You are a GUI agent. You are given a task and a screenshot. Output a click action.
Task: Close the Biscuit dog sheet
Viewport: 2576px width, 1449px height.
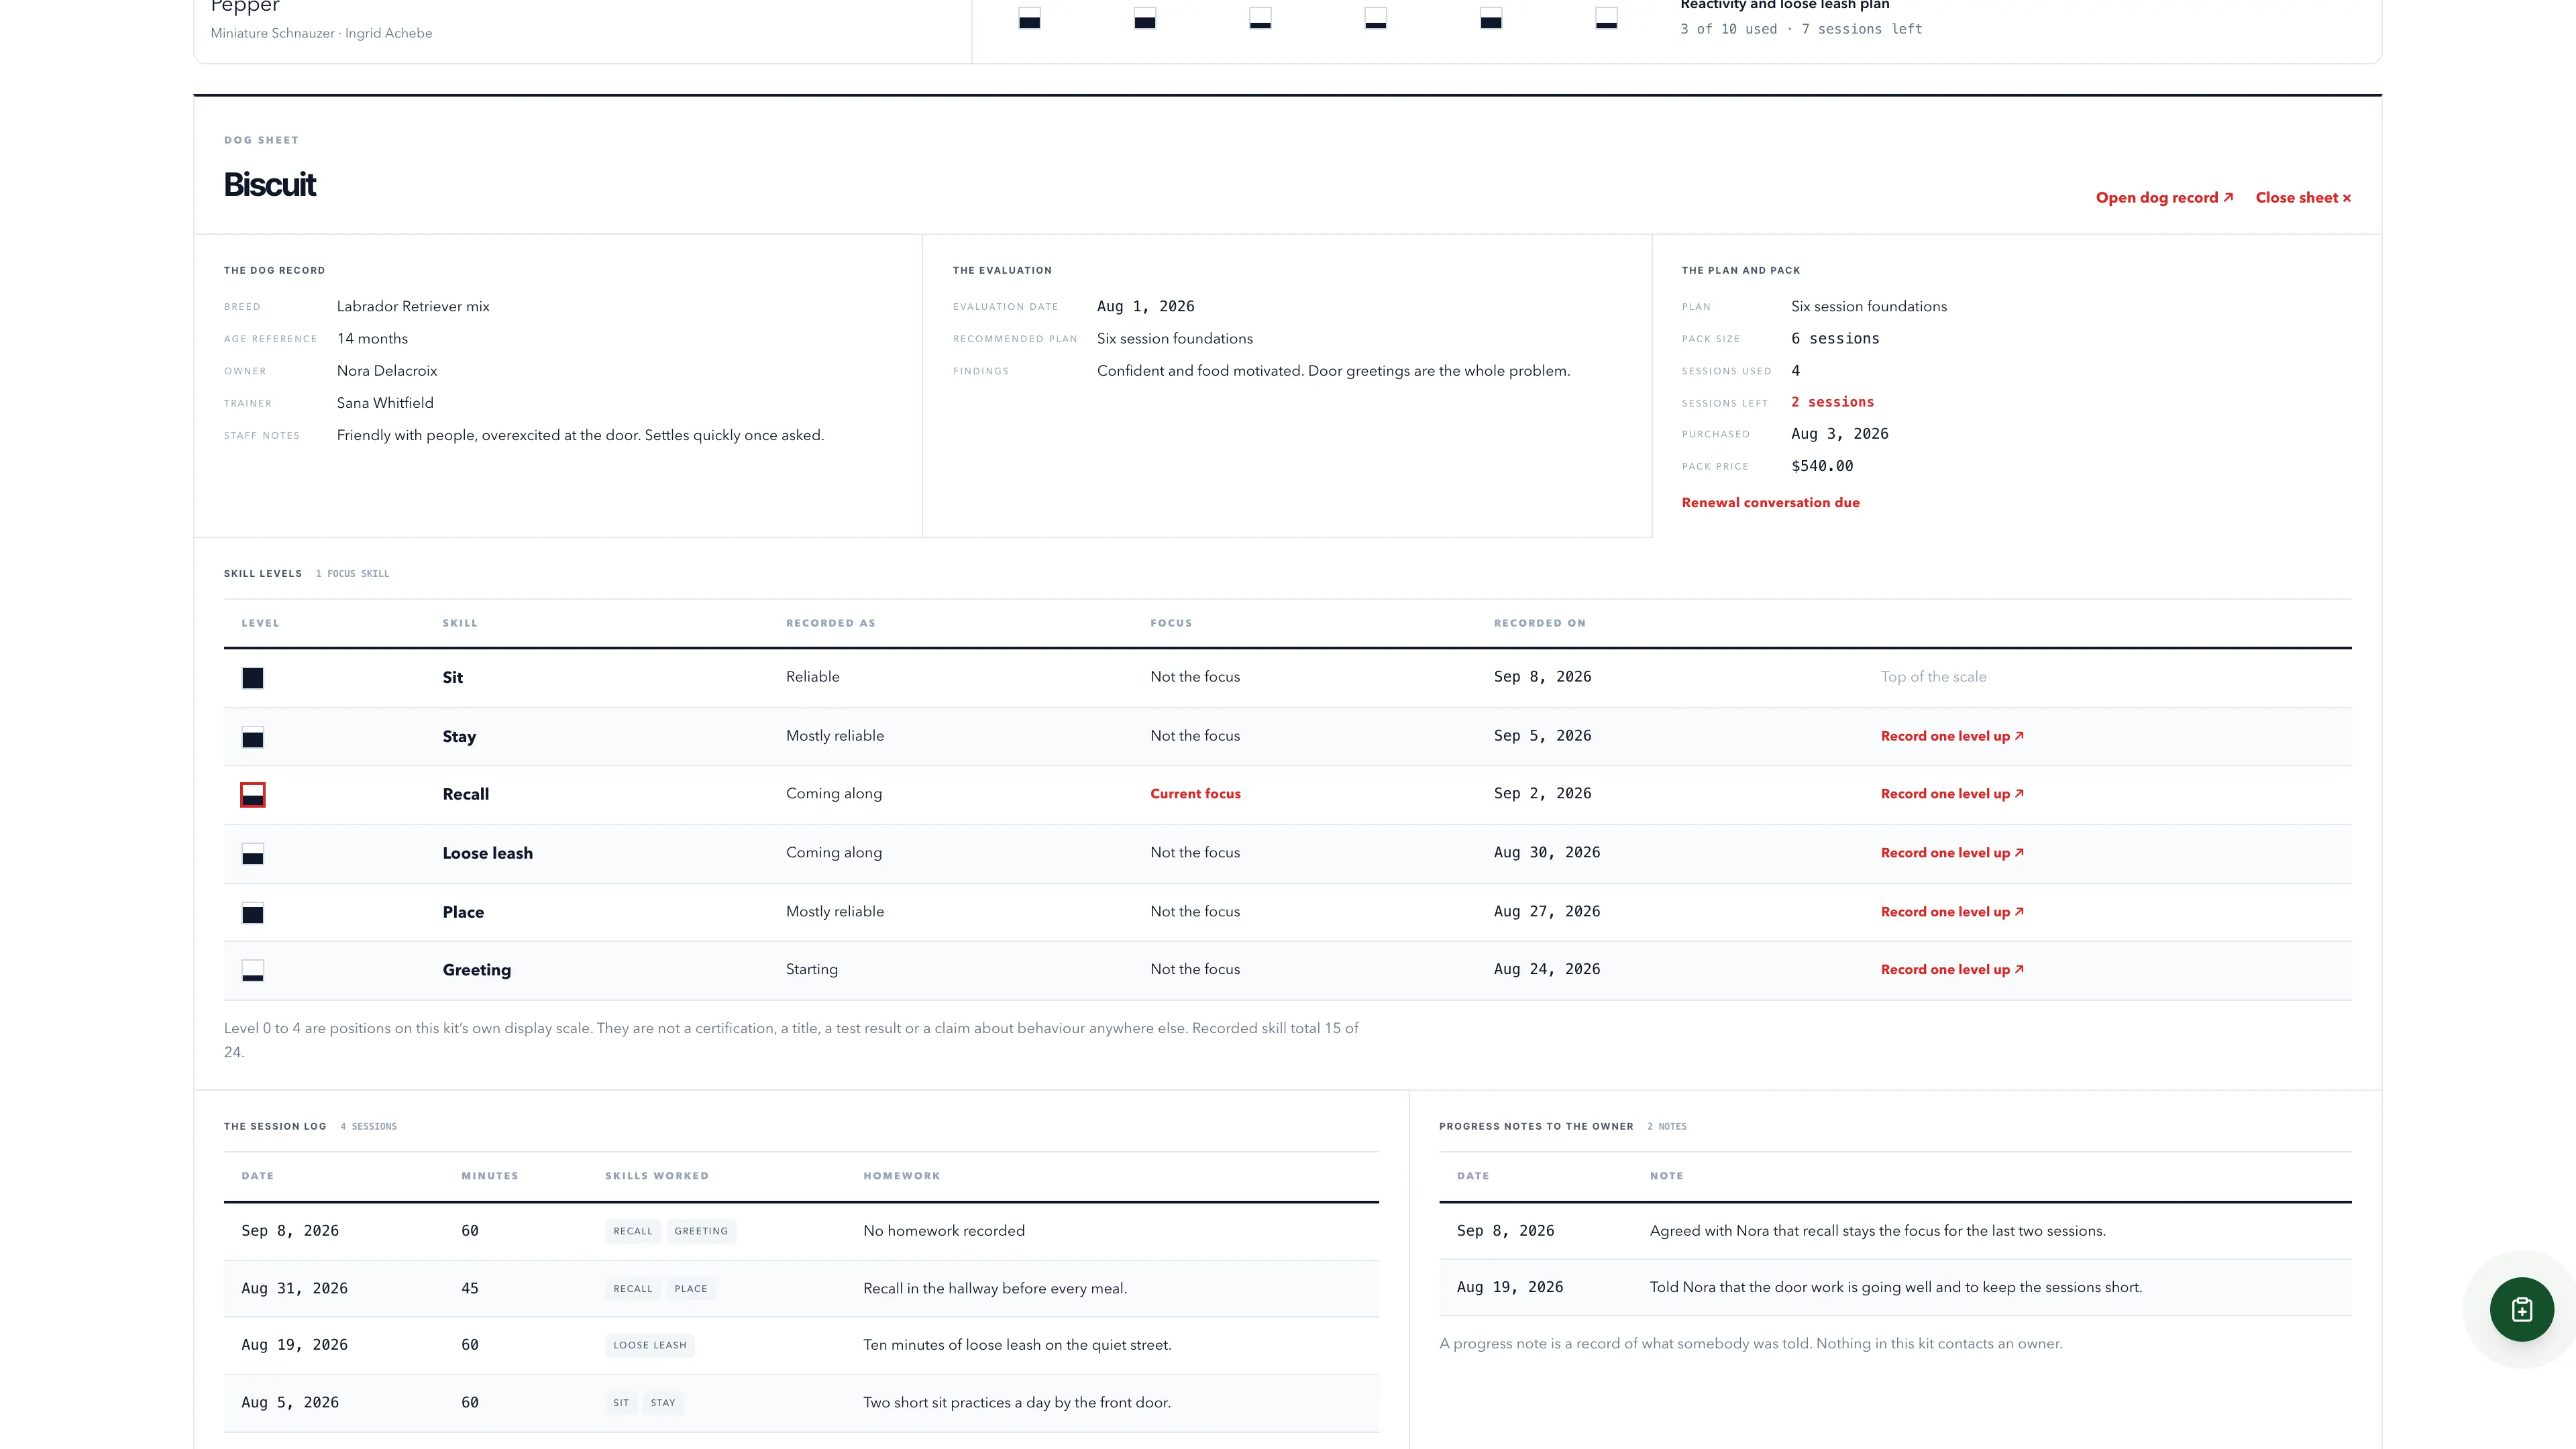coord(2303,198)
